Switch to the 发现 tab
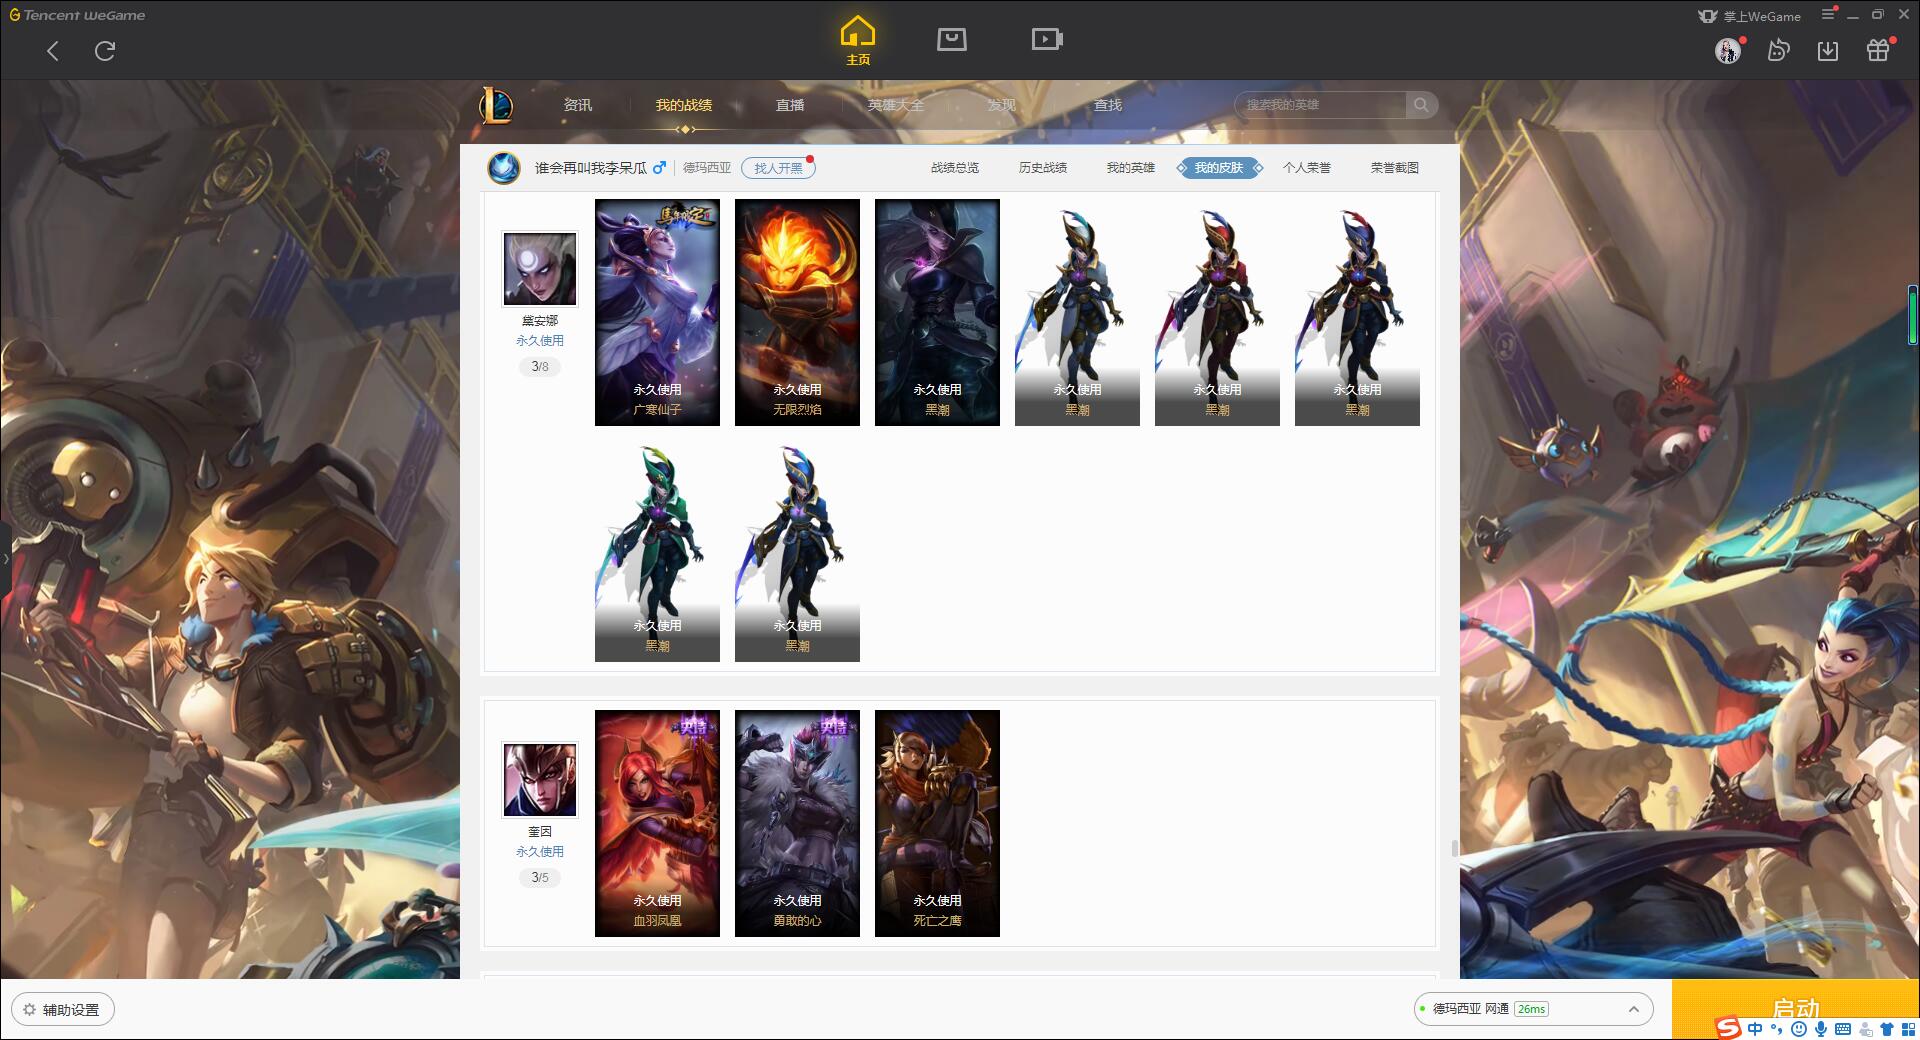The width and height of the screenshot is (1920, 1040). pos(1002,105)
